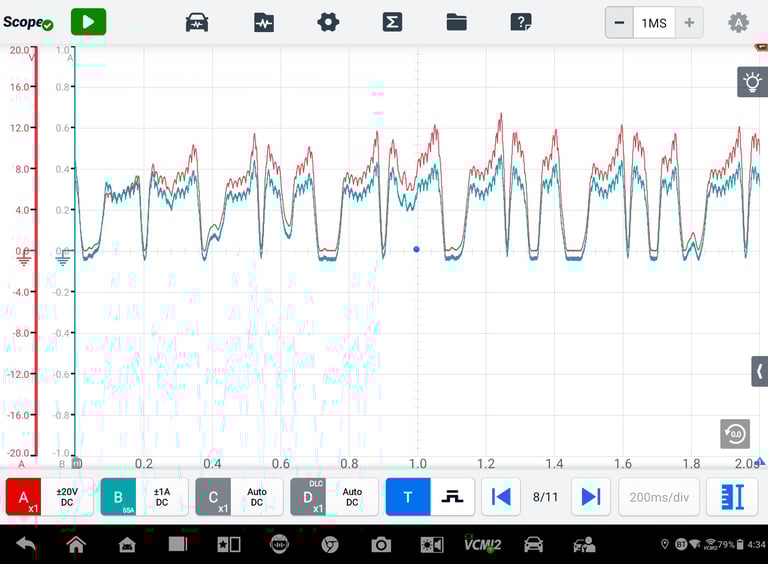Increase sample count with plus button

689,23
